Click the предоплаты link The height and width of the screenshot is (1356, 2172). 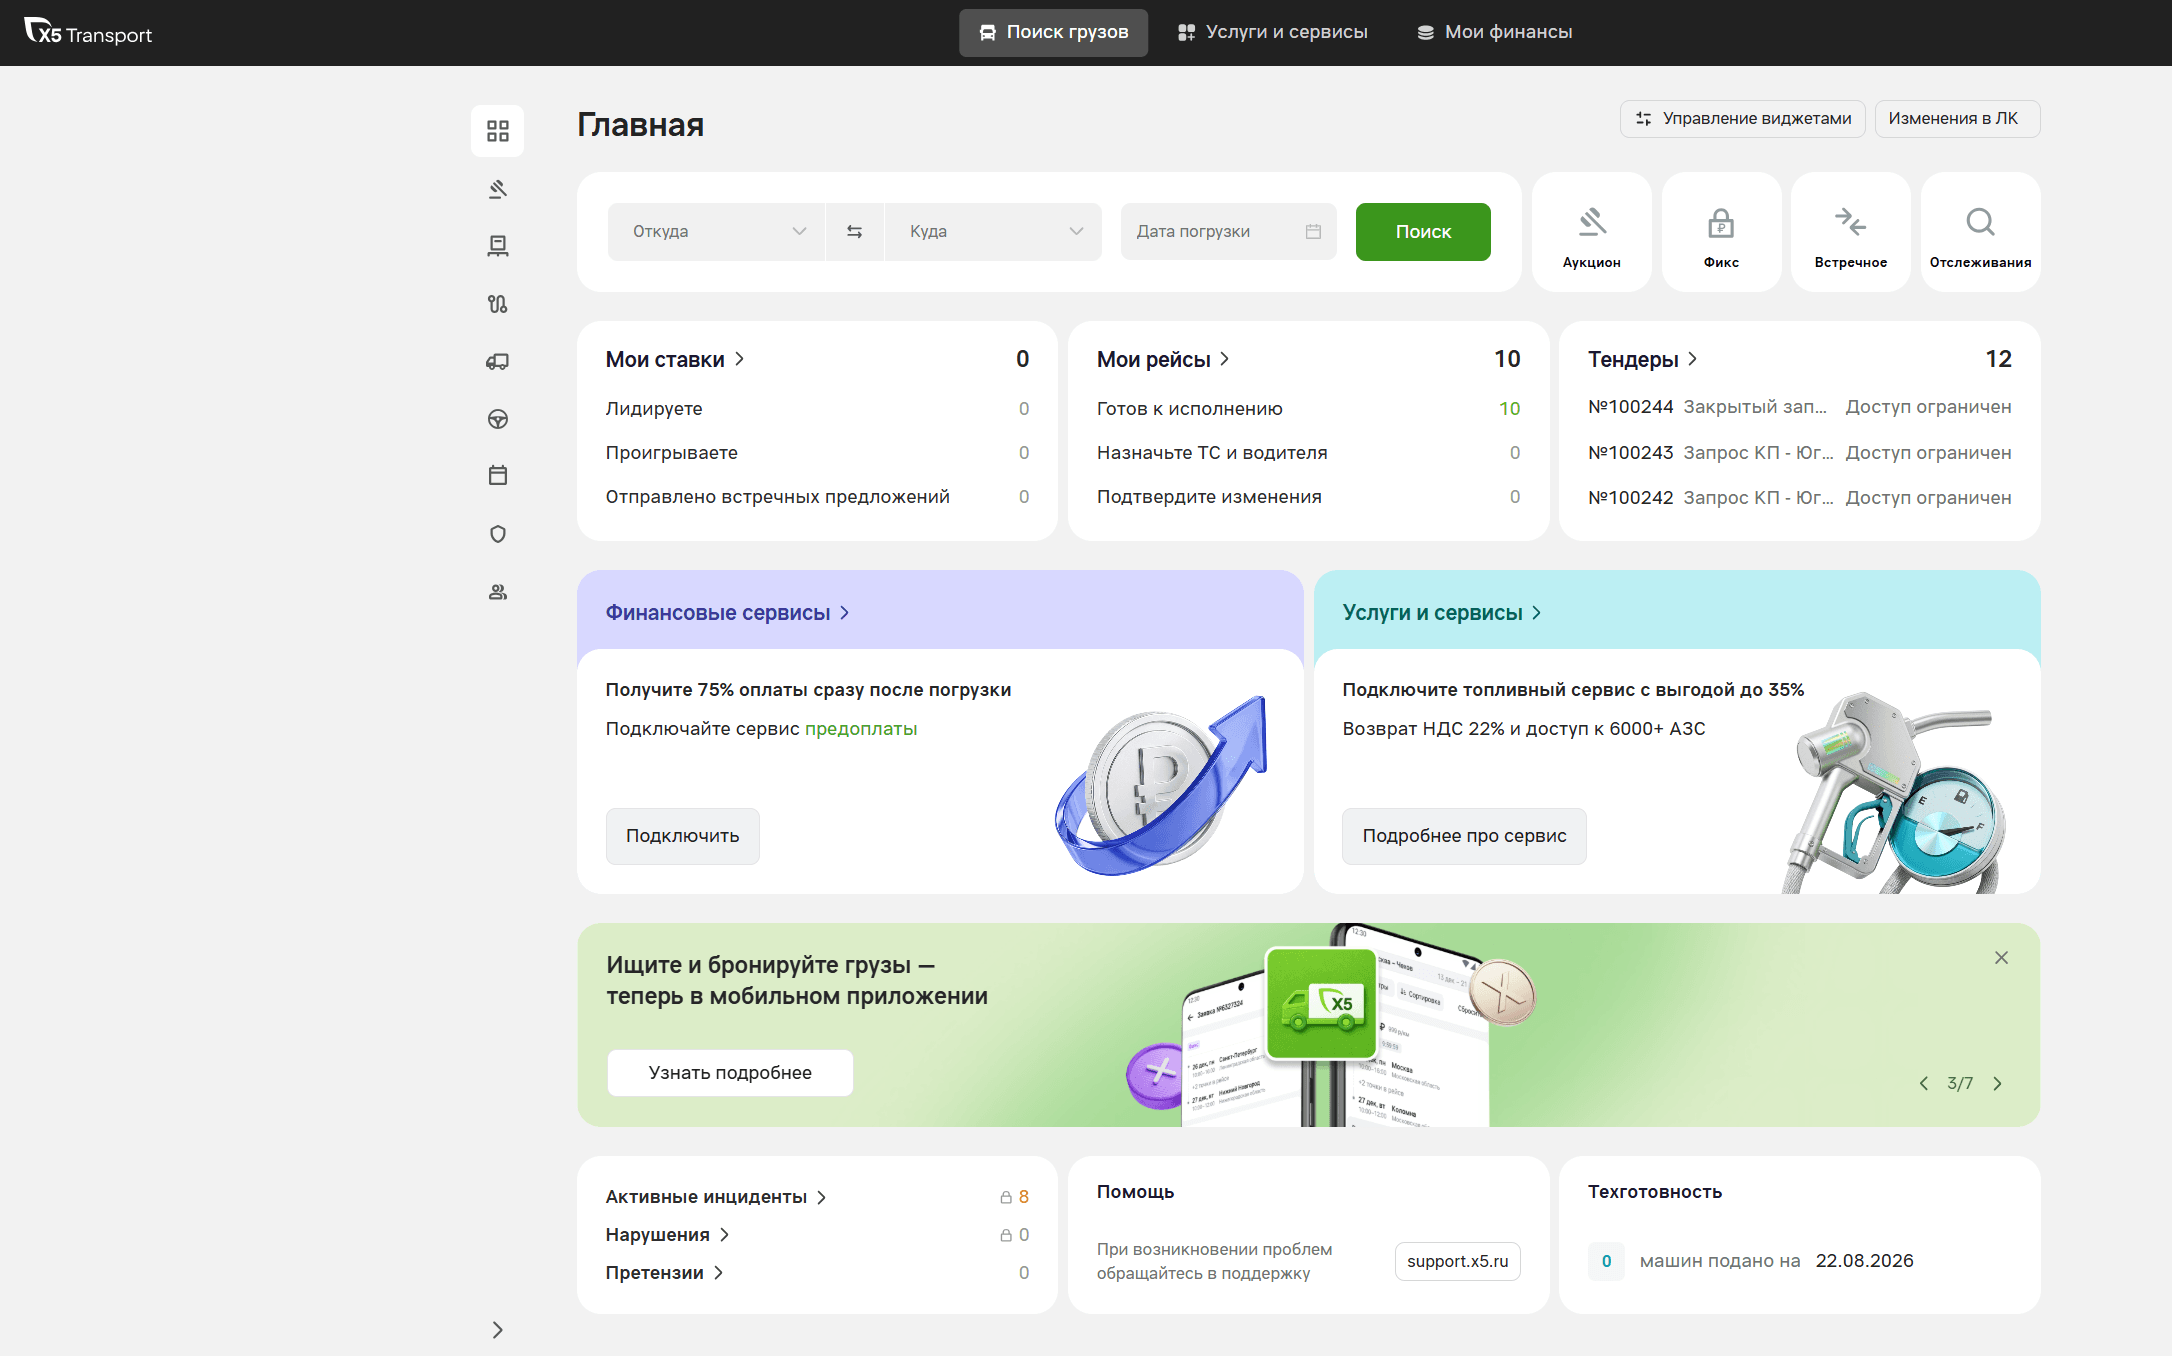pyautogui.click(x=861, y=729)
